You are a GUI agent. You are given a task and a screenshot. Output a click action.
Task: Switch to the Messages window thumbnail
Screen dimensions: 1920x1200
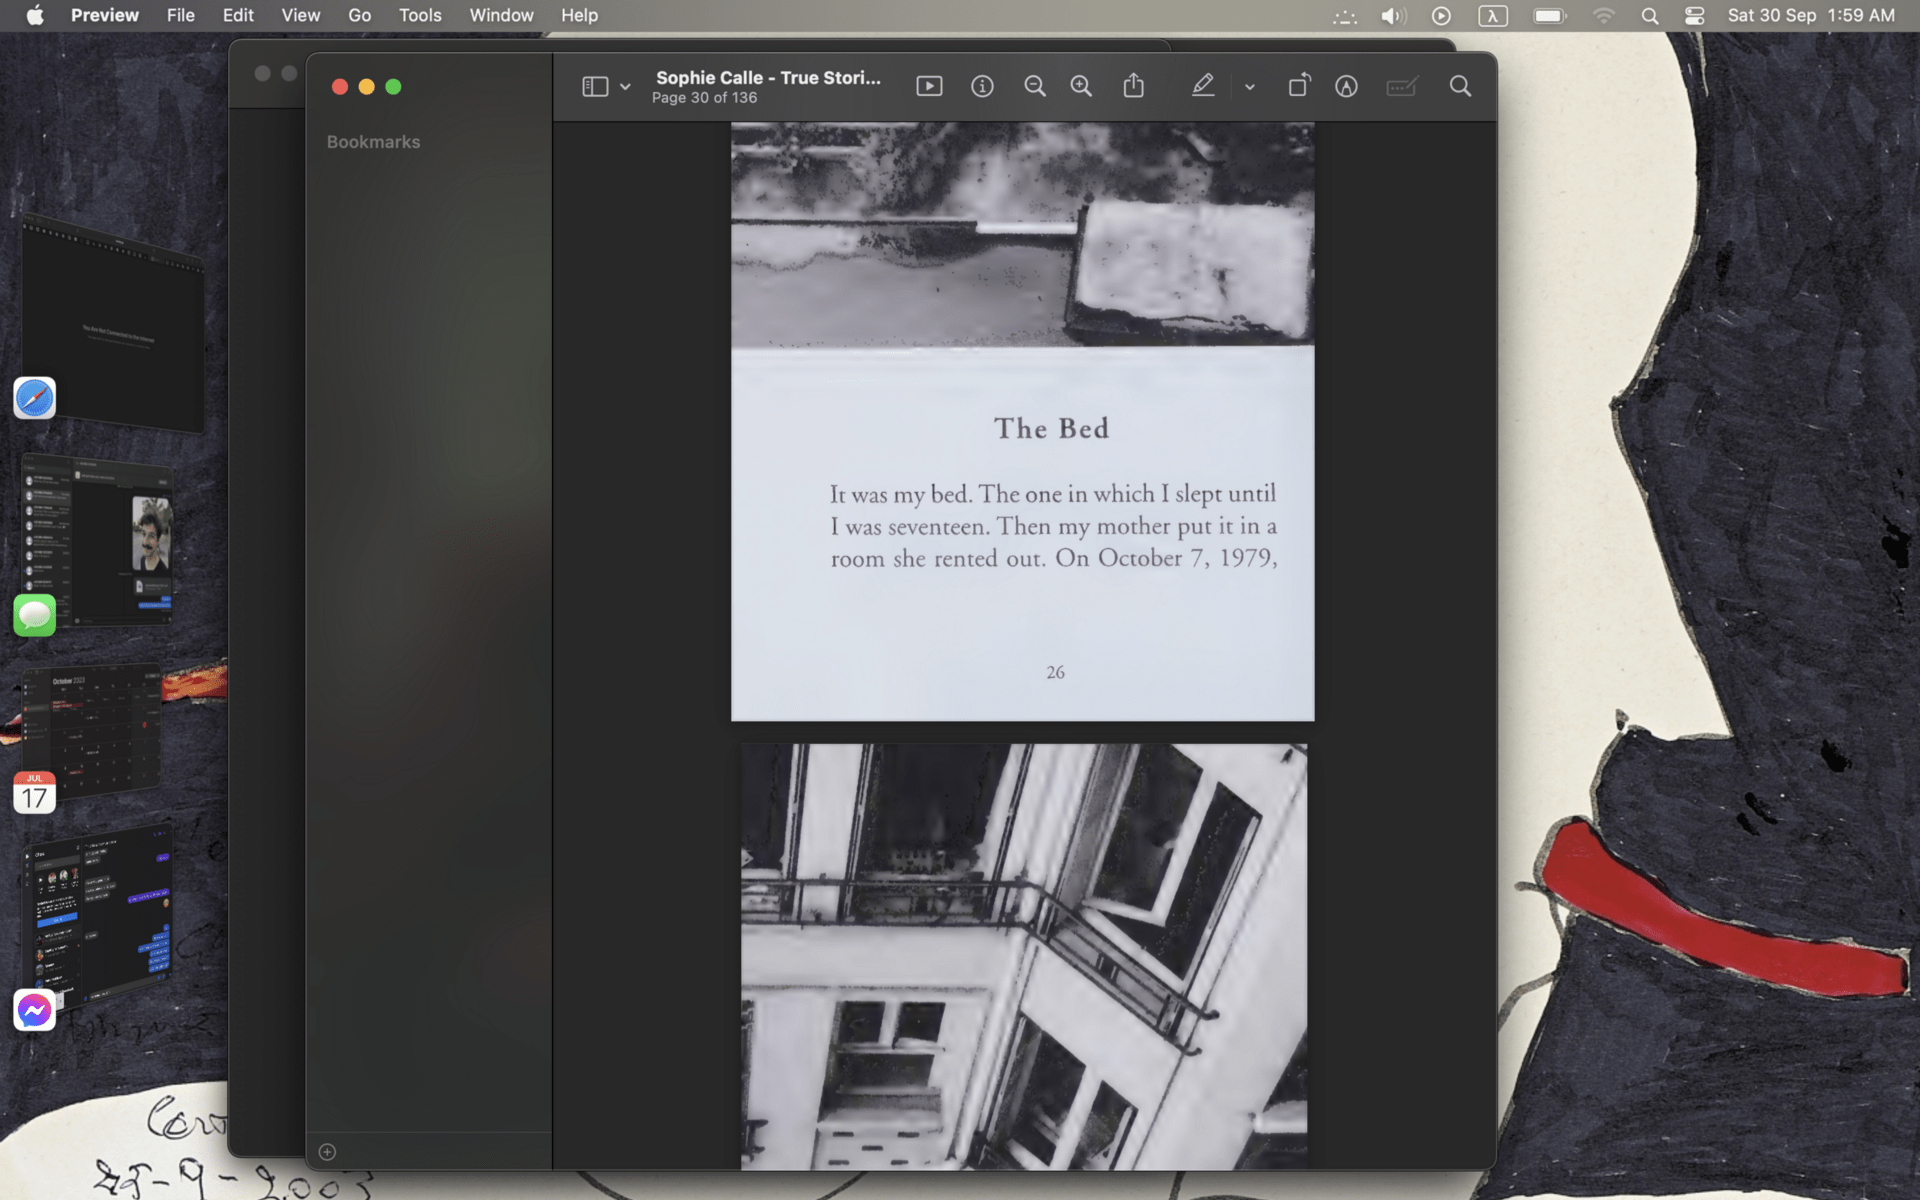(x=98, y=540)
